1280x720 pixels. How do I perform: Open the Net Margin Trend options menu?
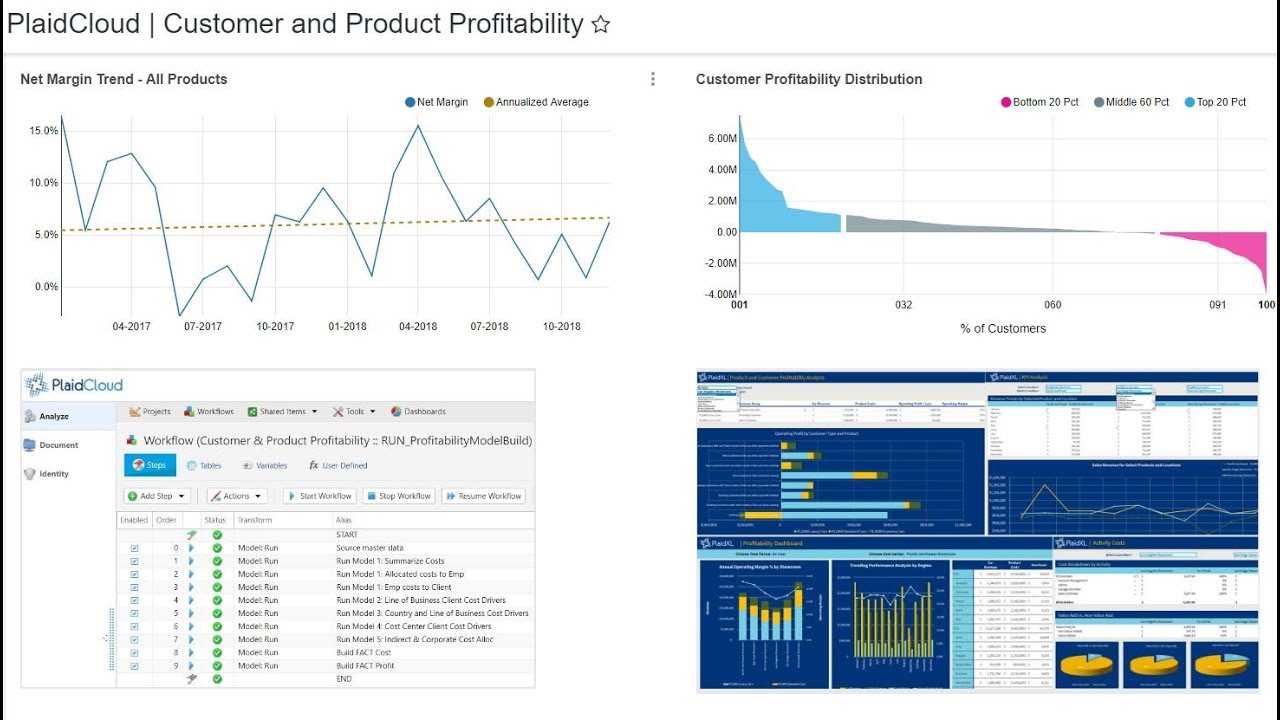point(653,79)
